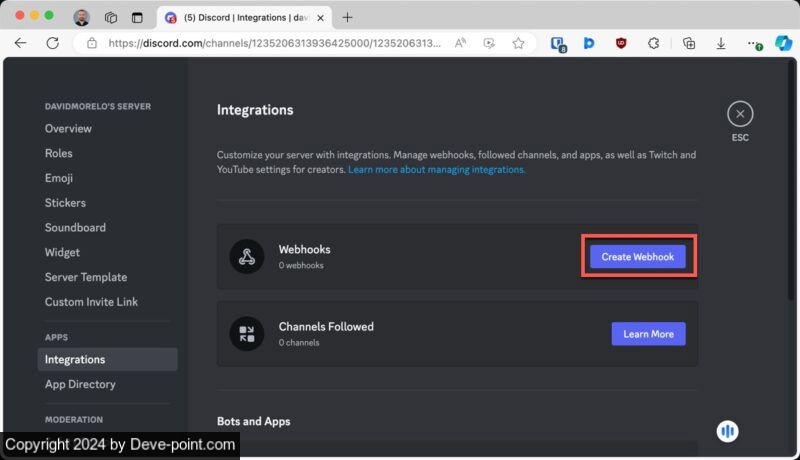This screenshot has height=460, width=800.
Task: Click Learn More for Channels Followed
Action: click(x=648, y=334)
